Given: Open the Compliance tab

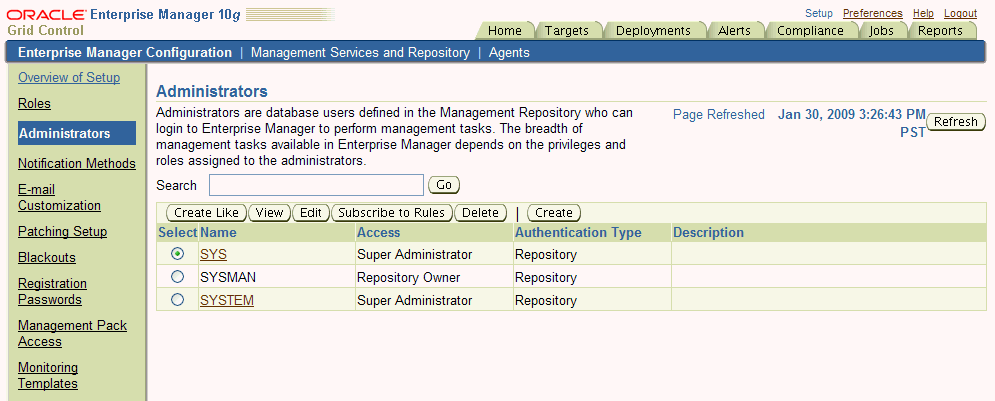Looking at the screenshot, I should coord(810,30).
